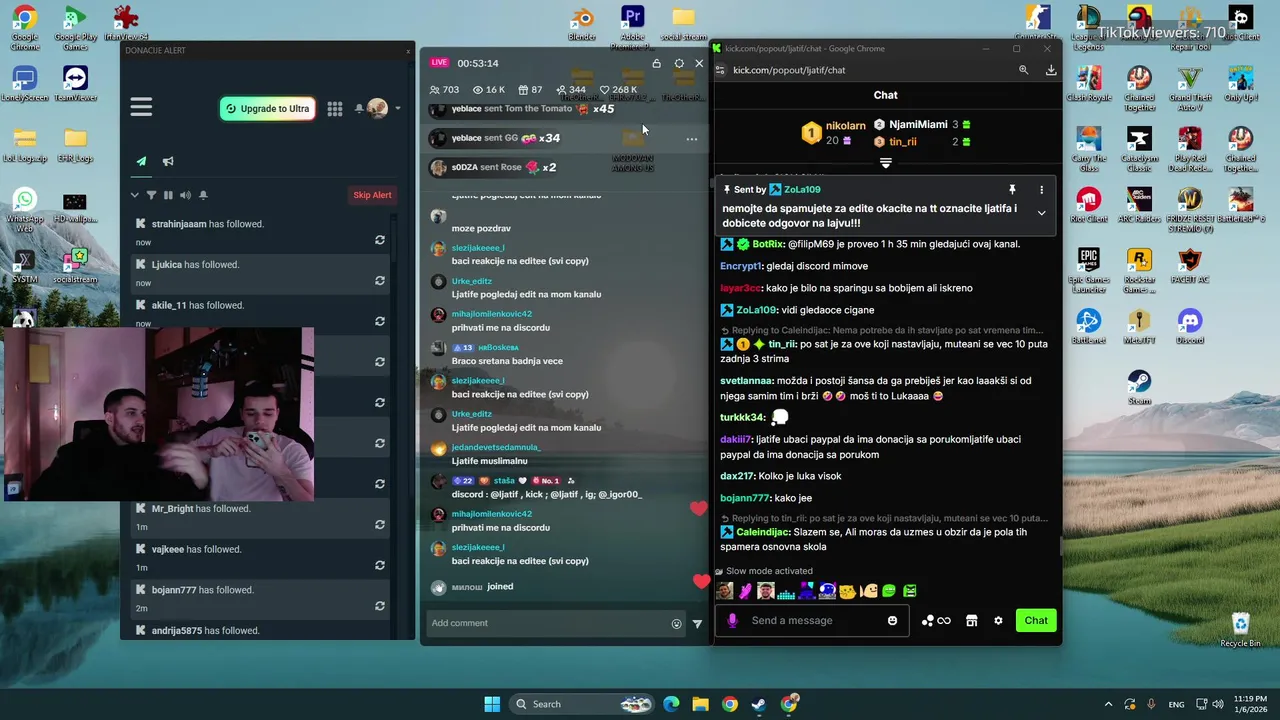Screen dimensions: 1280x720
Task: Open the TikTok Live overlay settings gear
Action: 679,63
